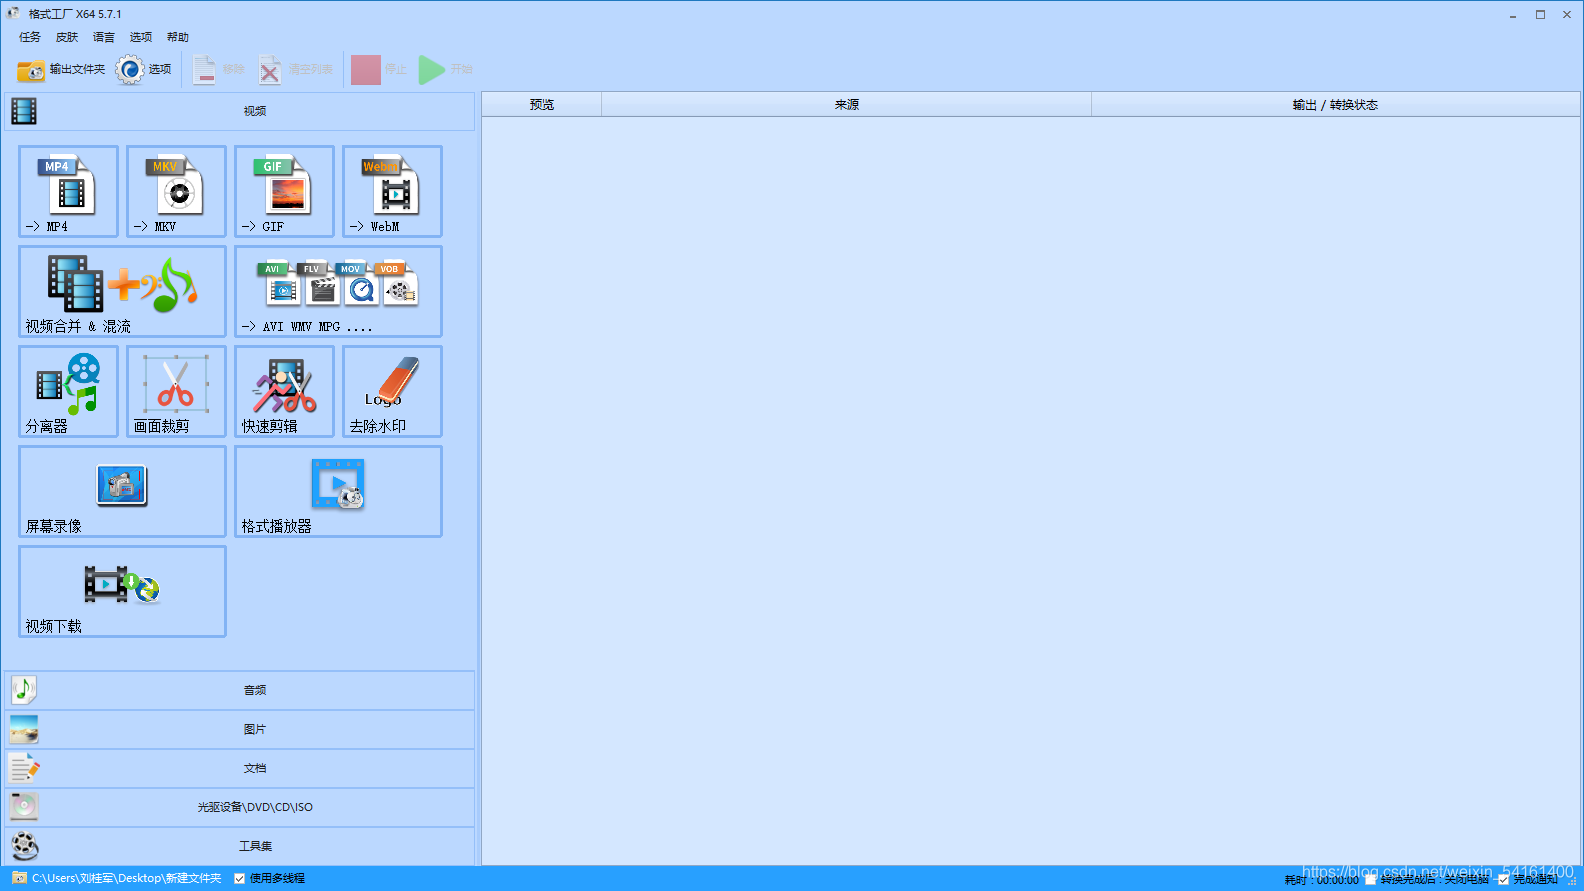Open the 视频下载 video downloader
The height and width of the screenshot is (891, 1584).
click(122, 591)
